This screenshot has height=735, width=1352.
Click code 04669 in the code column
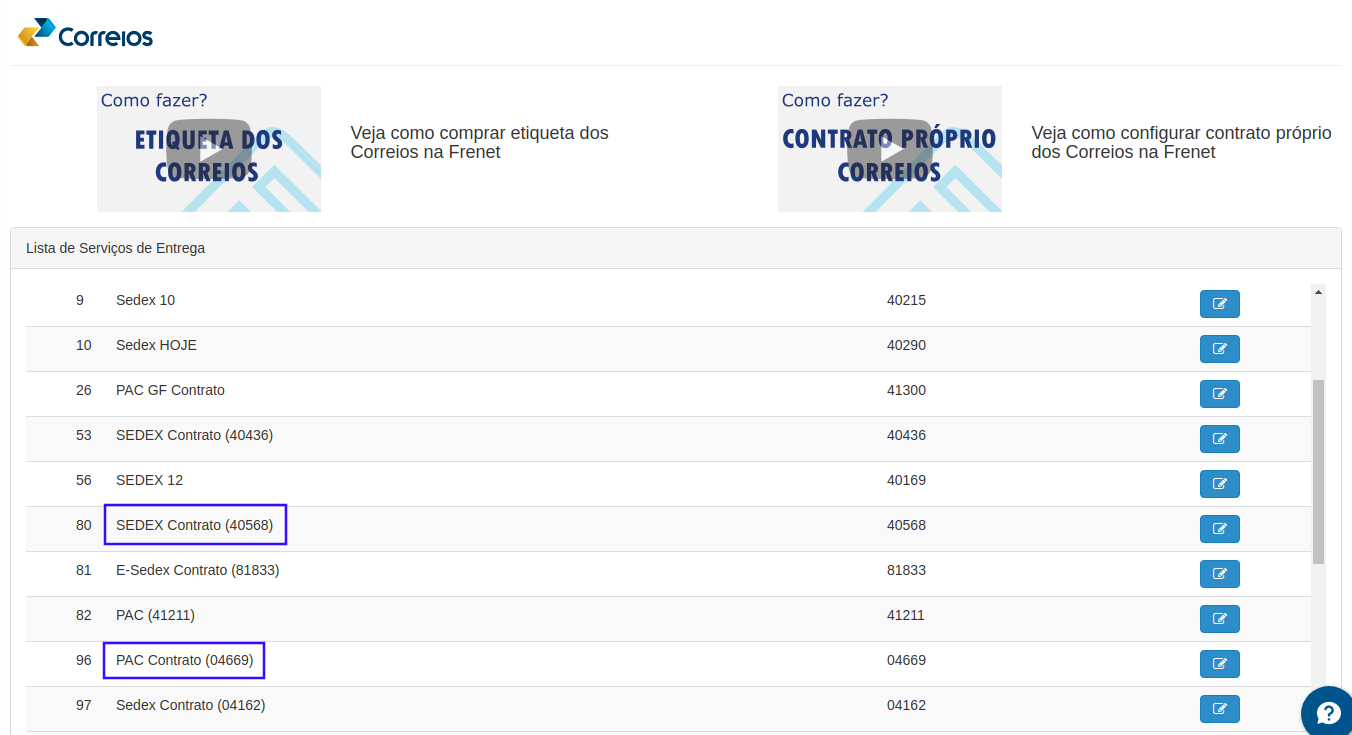pos(906,660)
